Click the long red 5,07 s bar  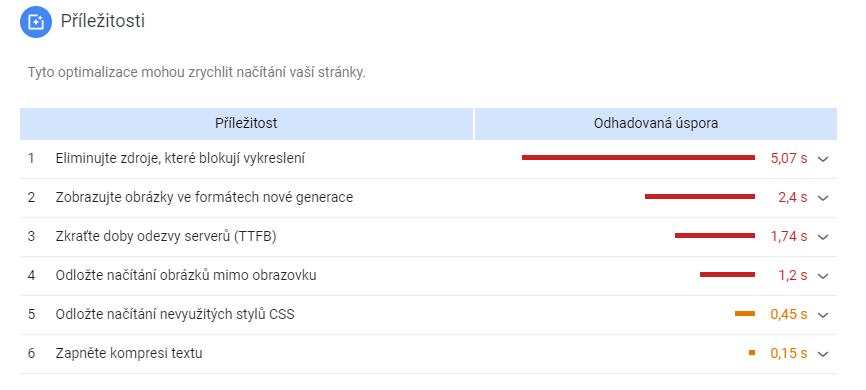coord(638,157)
